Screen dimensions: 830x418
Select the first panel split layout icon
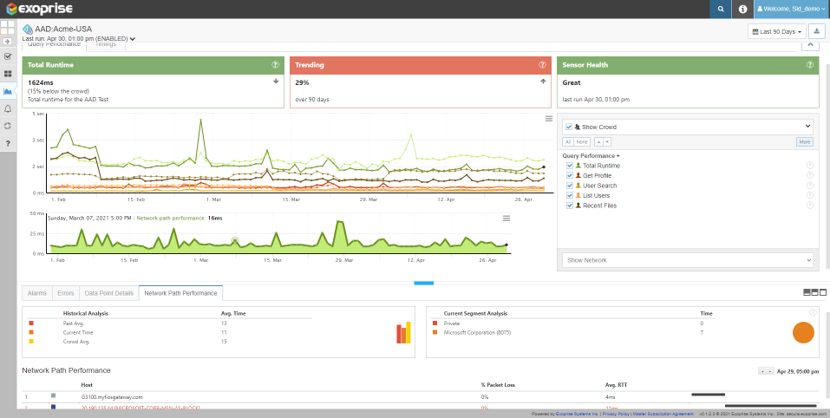click(x=807, y=292)
